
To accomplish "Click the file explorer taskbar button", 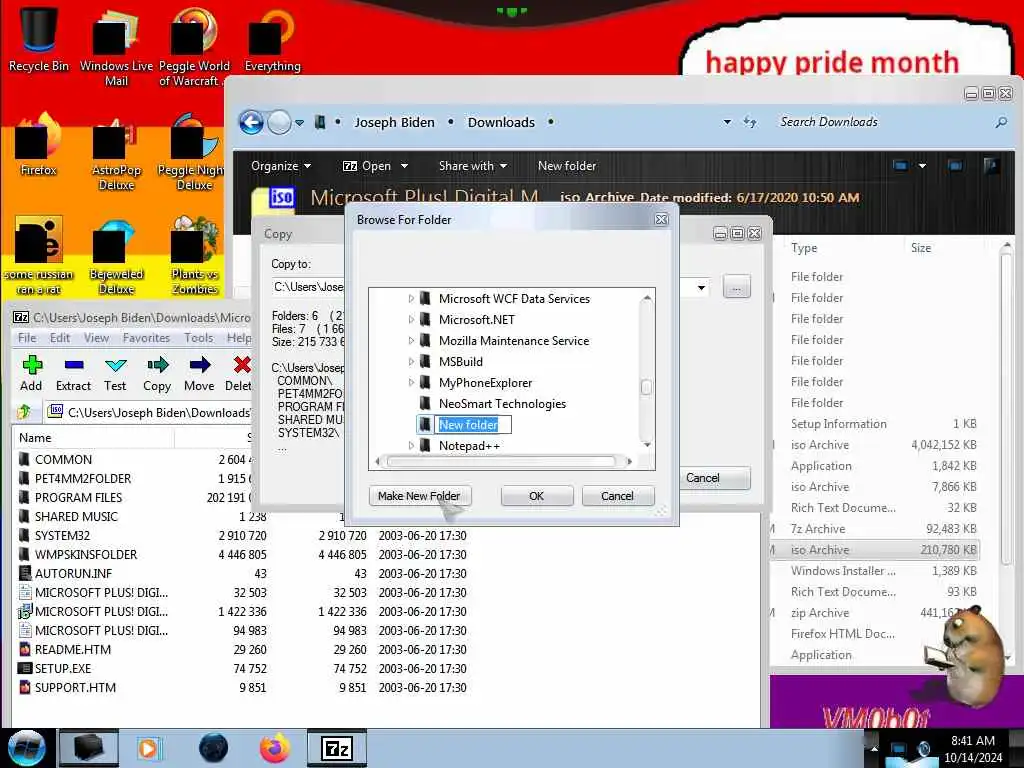I will tap(89, 748).
